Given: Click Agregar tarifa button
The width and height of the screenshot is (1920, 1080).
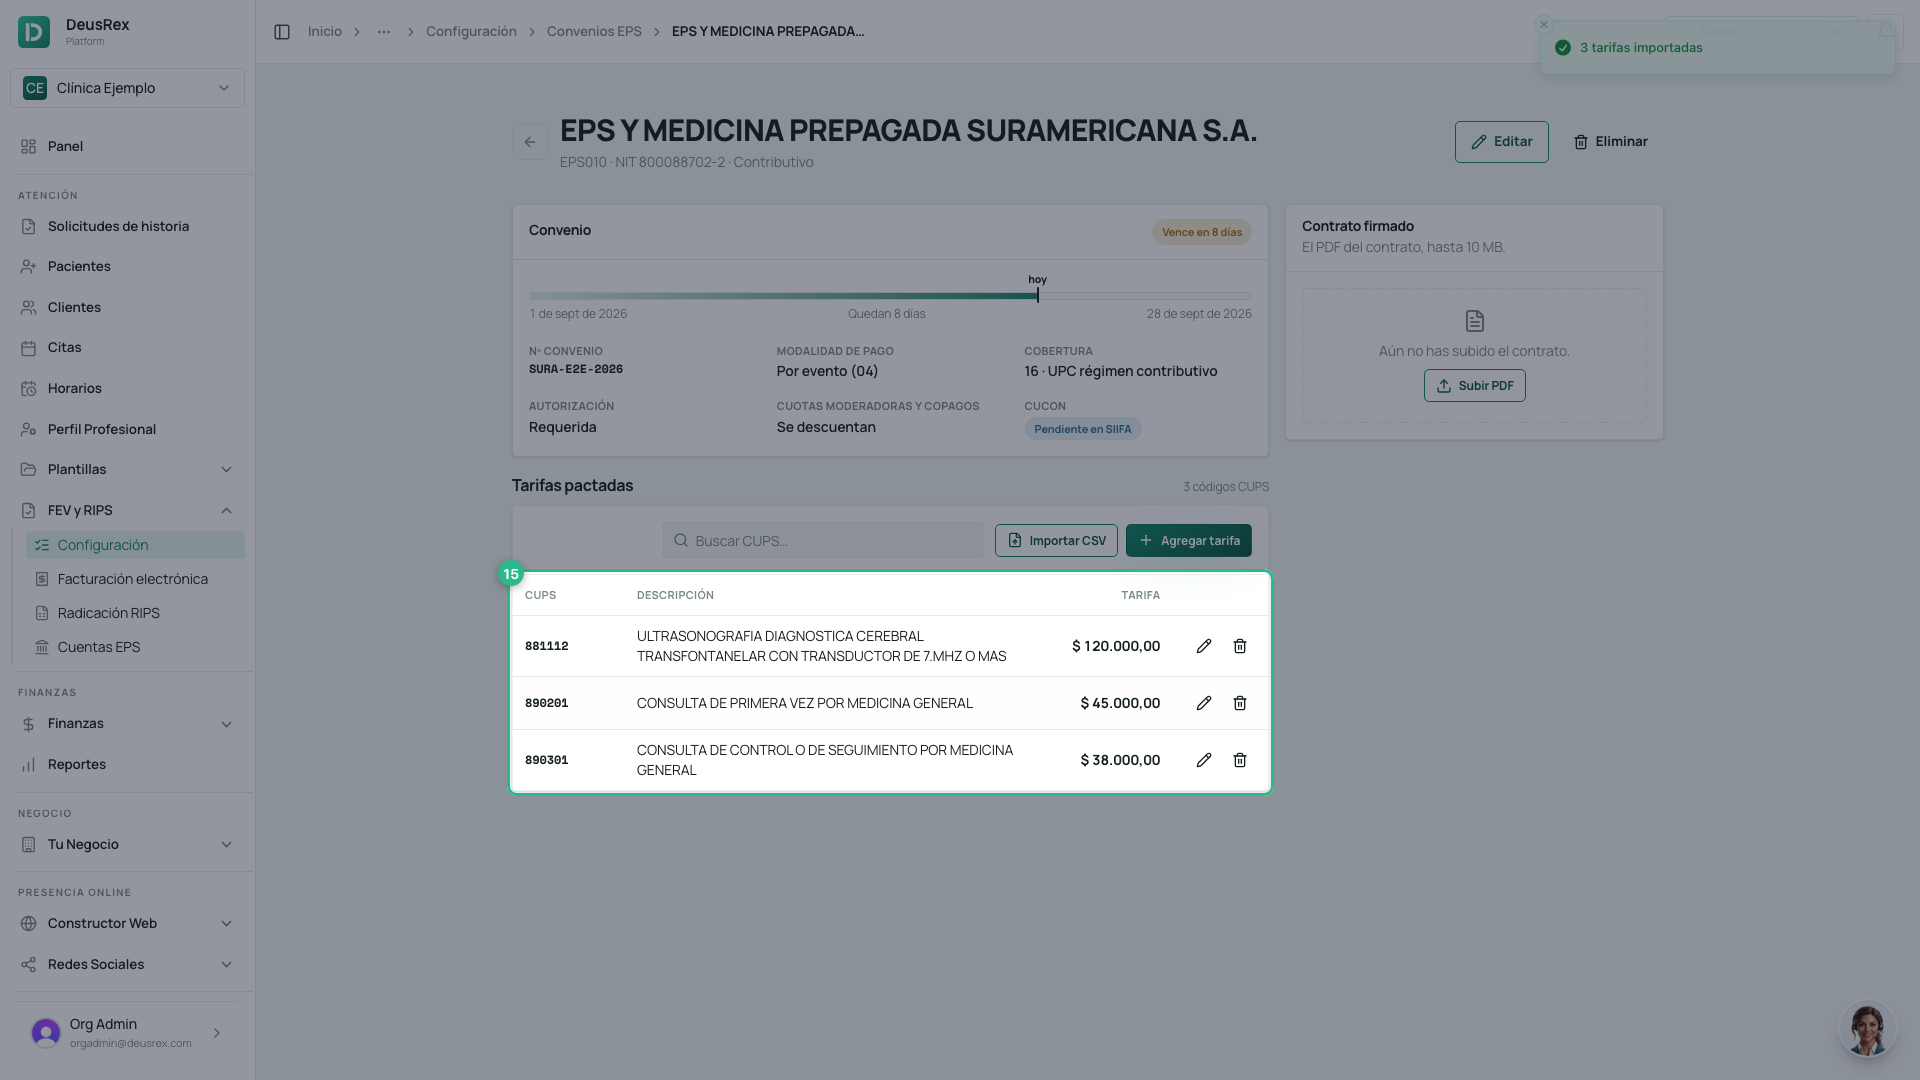Looking at the screenshot, I should 1189,540.
